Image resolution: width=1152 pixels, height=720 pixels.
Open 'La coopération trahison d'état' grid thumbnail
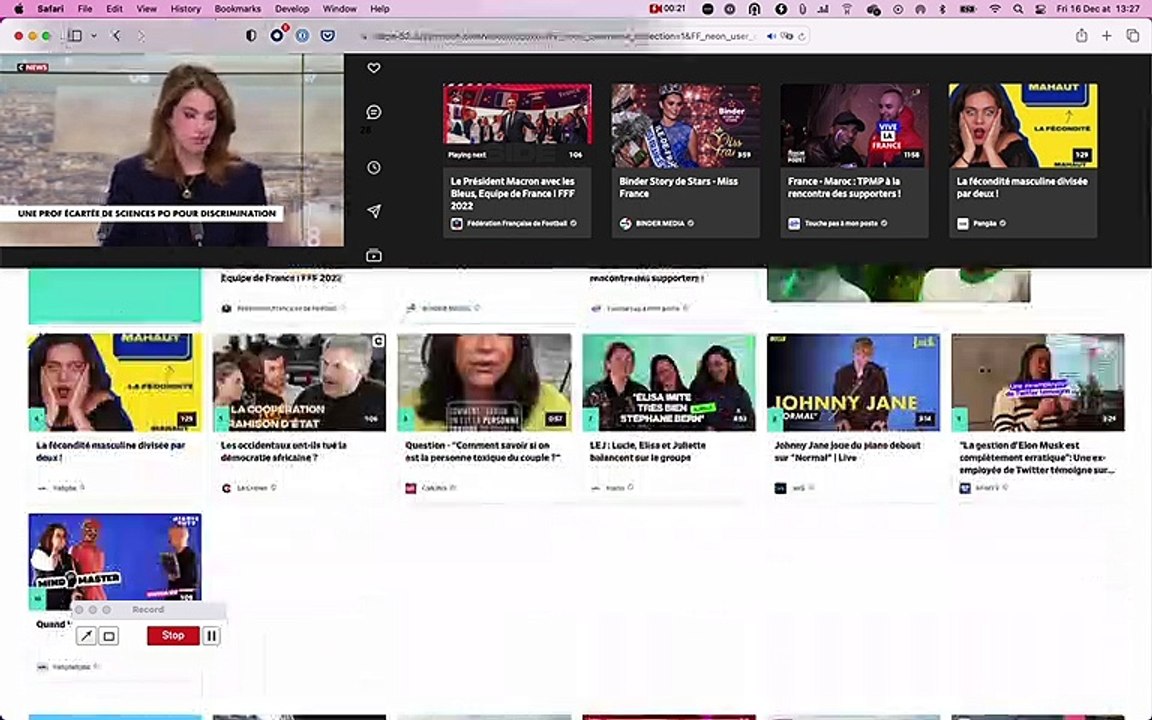coord(299,382)
